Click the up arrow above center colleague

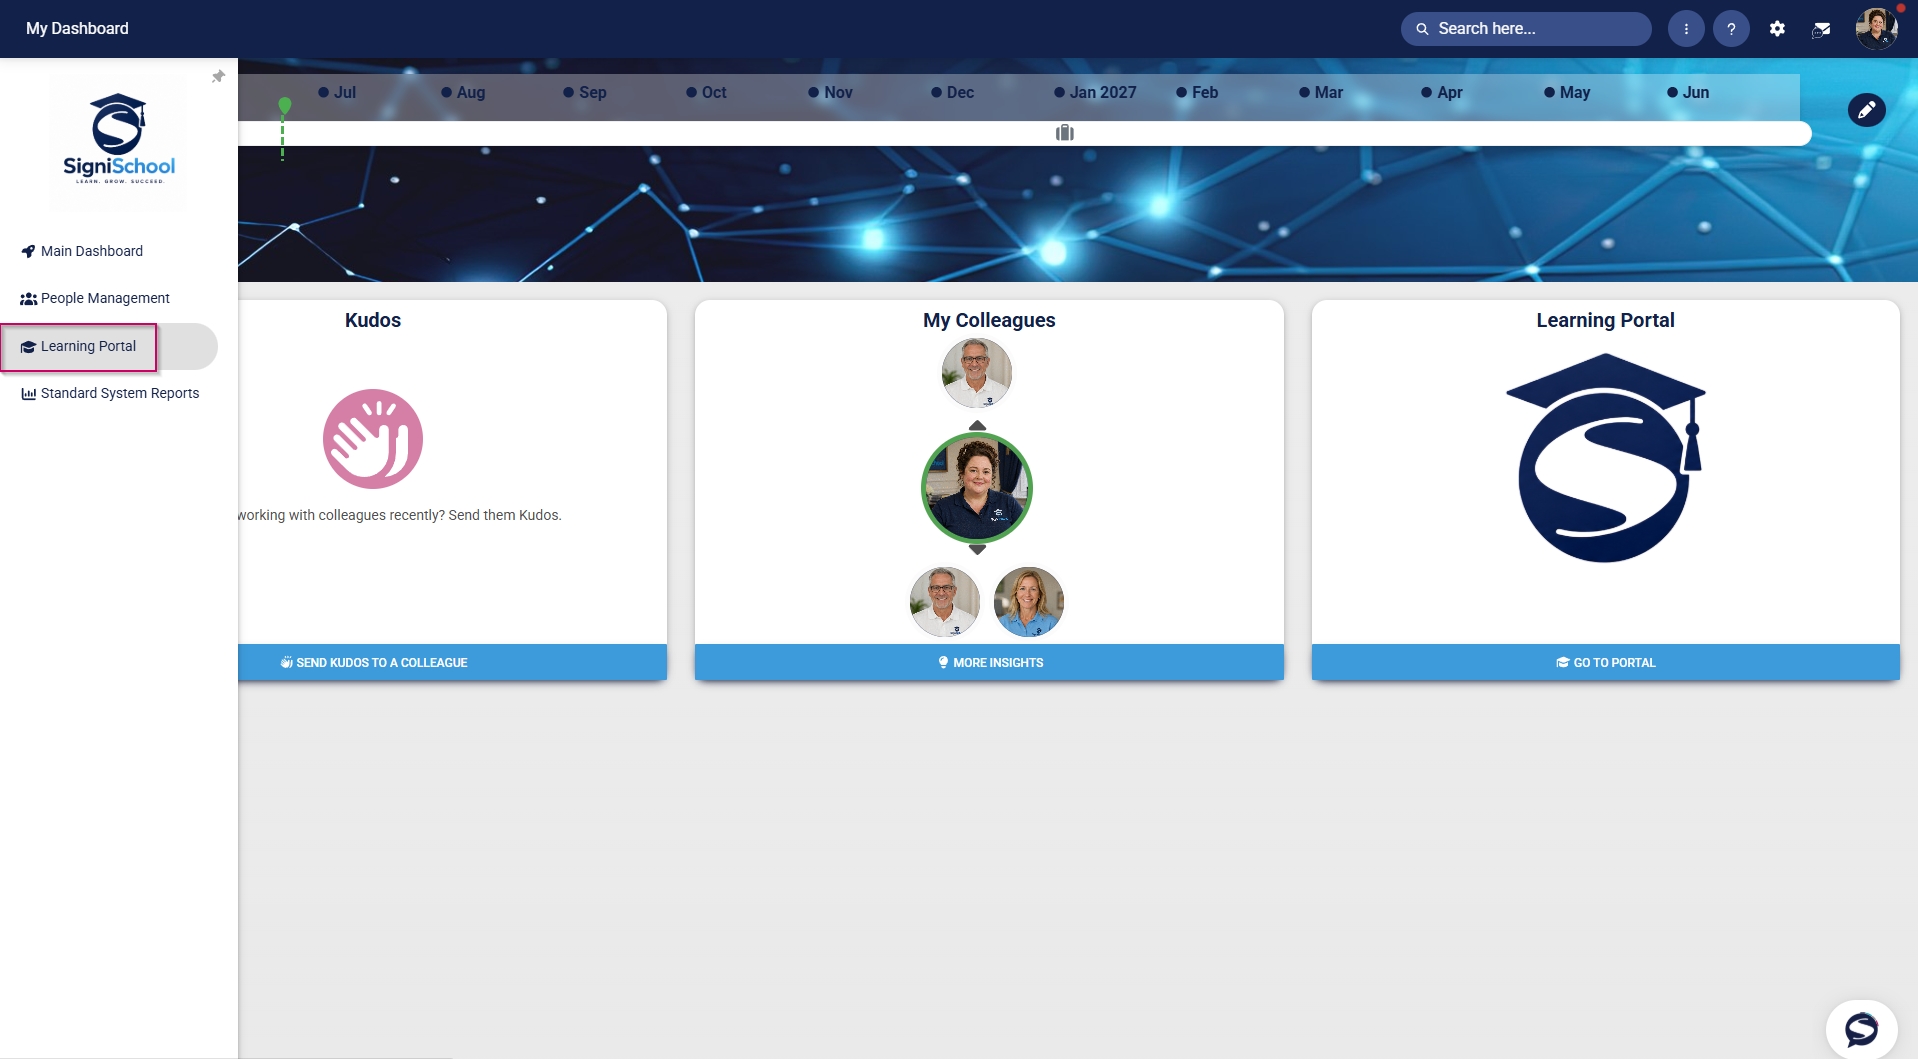click(x=977, y=426)
